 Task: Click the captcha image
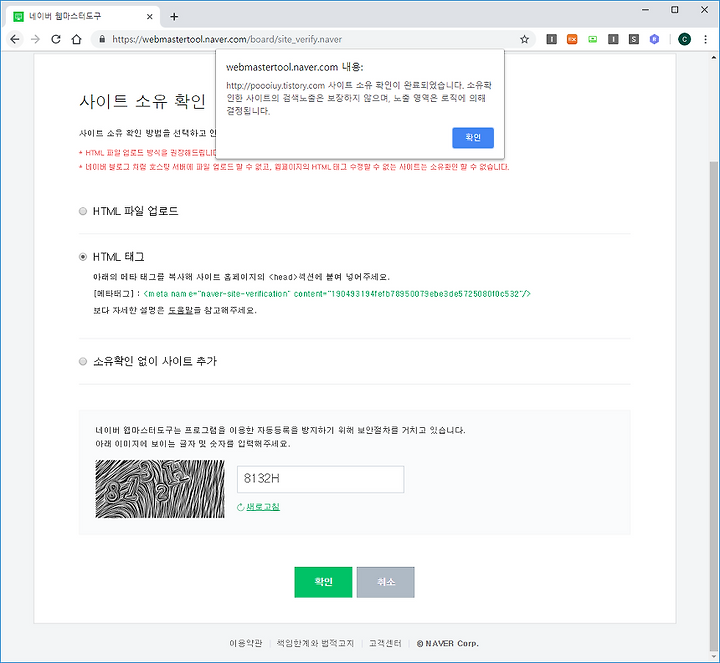coord(160,489)
